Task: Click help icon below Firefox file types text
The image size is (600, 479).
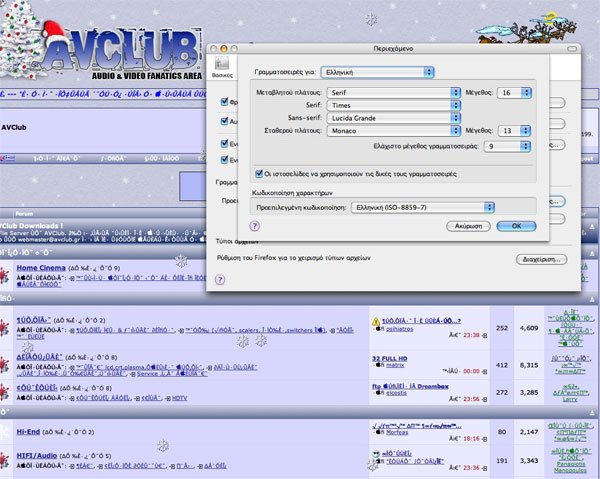Action: click(x=220, y=280)
